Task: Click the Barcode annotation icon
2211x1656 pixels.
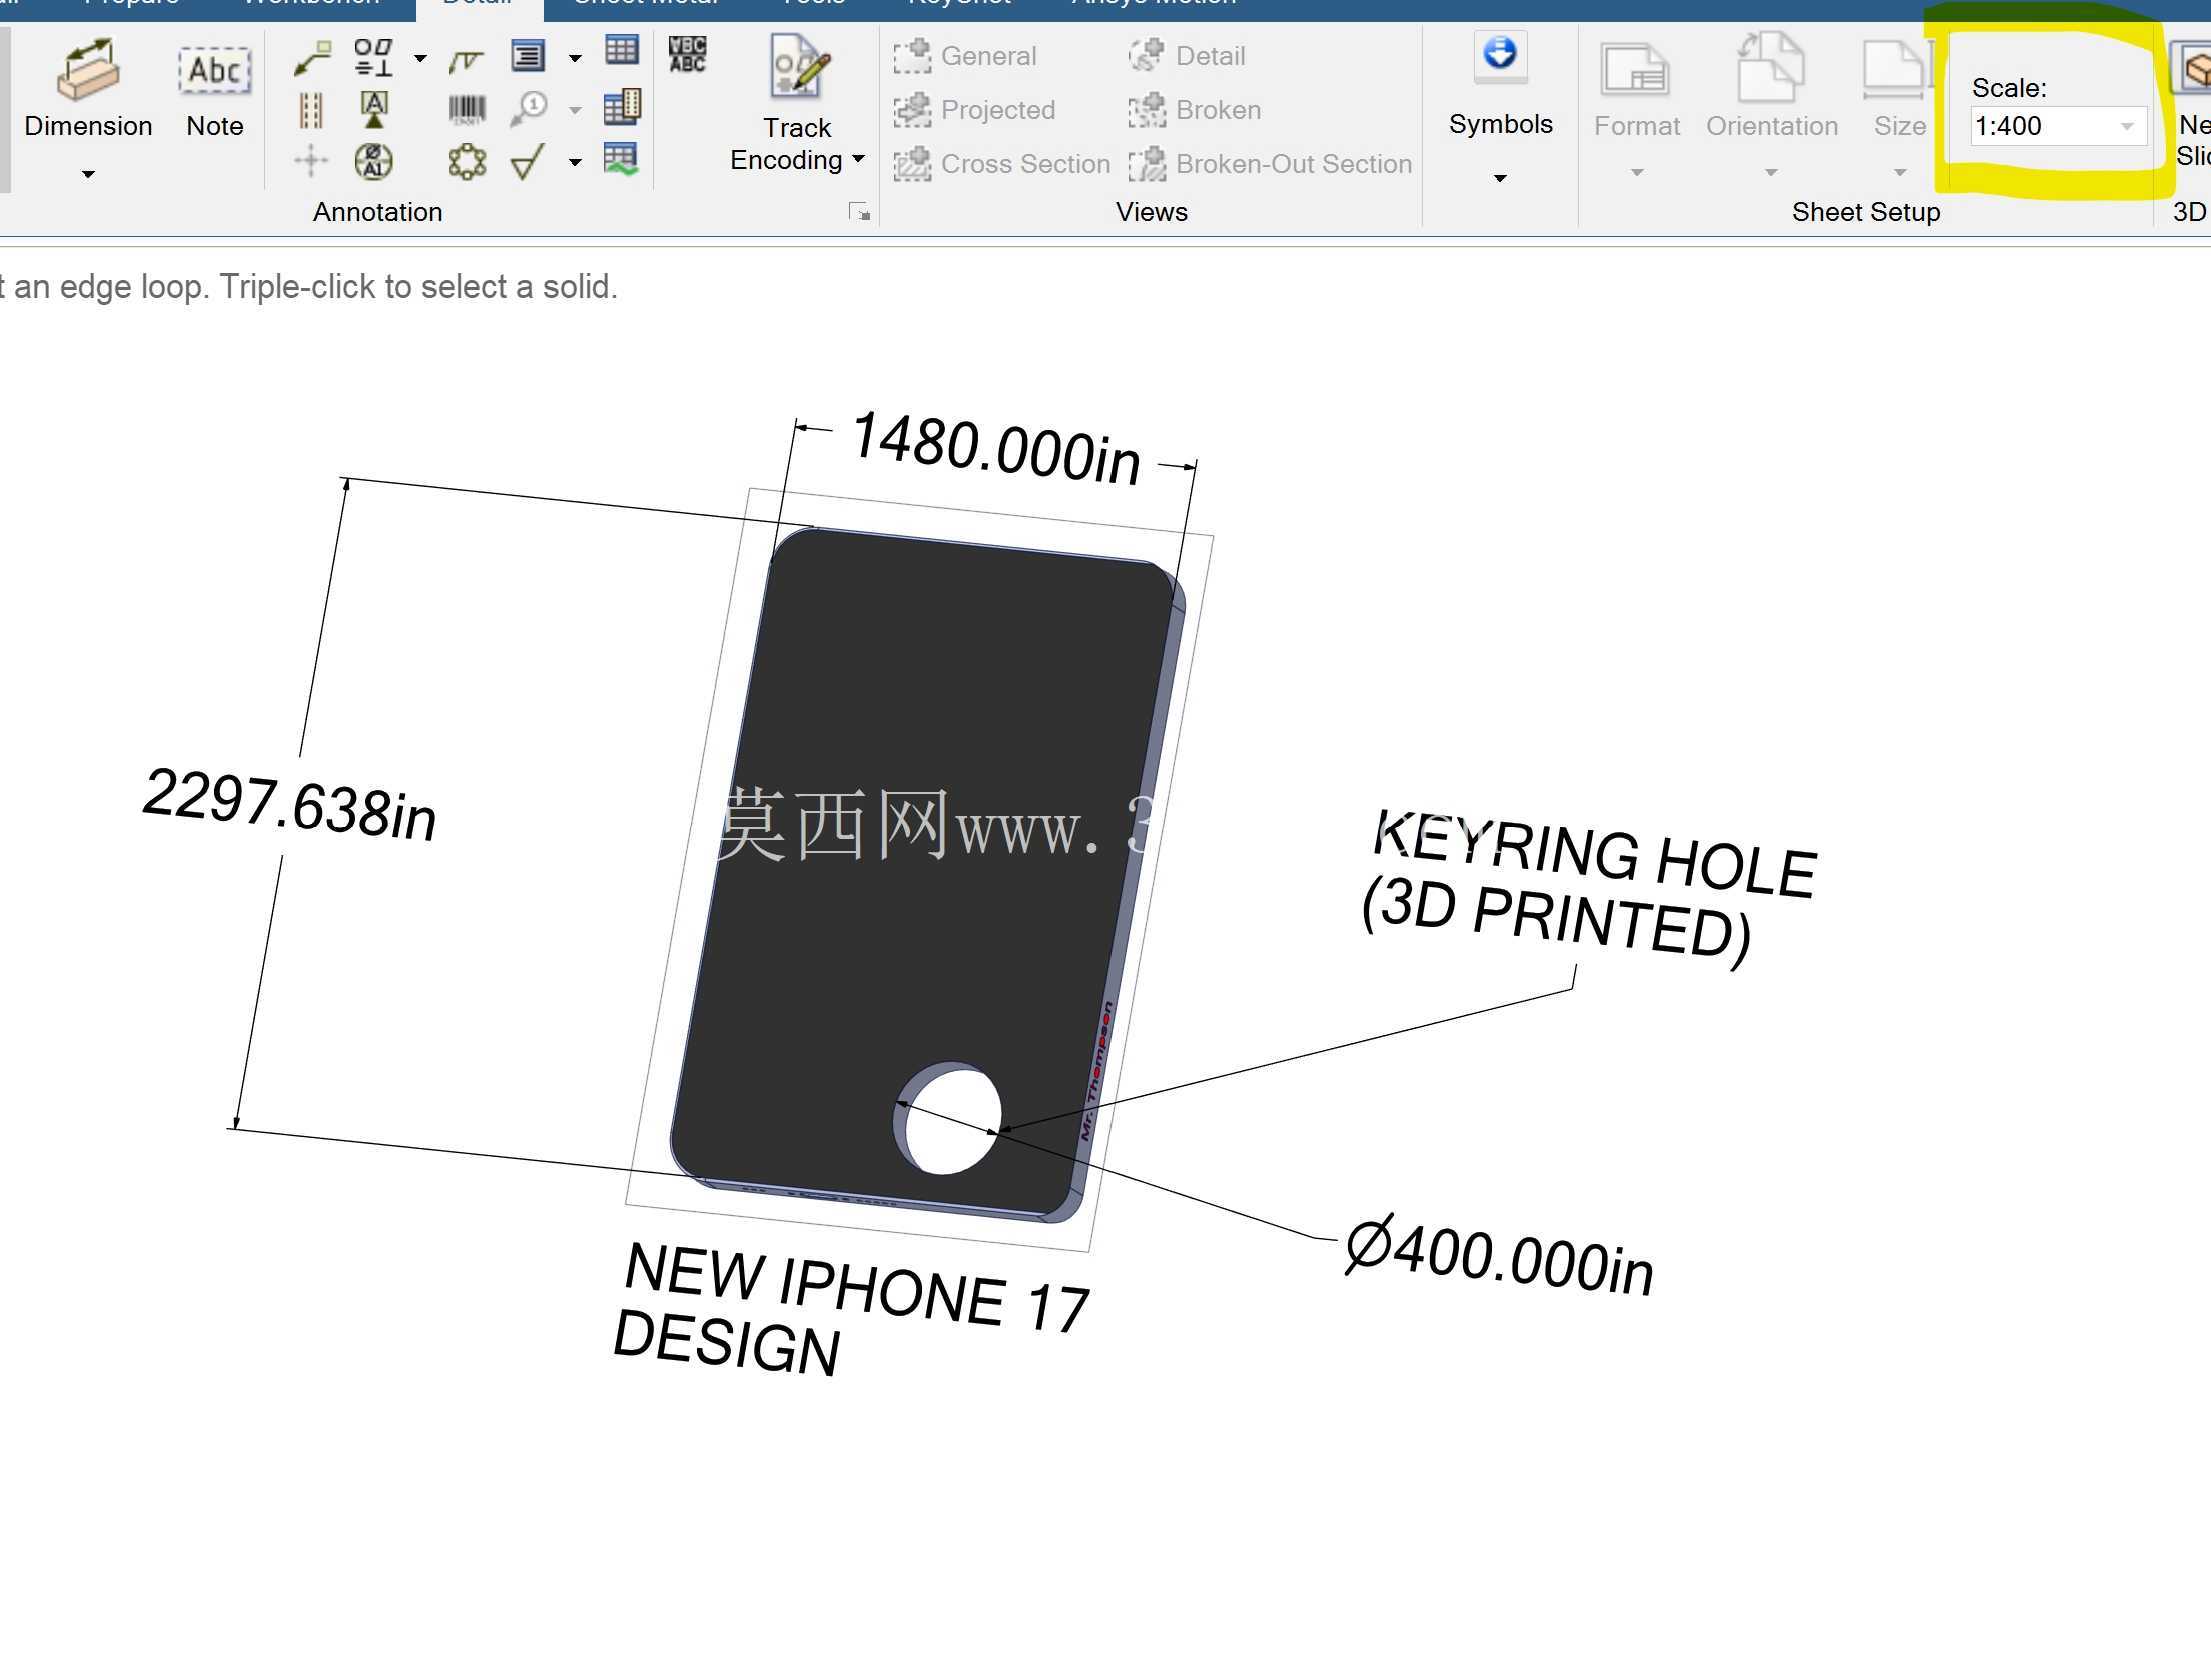Action: (466, 110)
